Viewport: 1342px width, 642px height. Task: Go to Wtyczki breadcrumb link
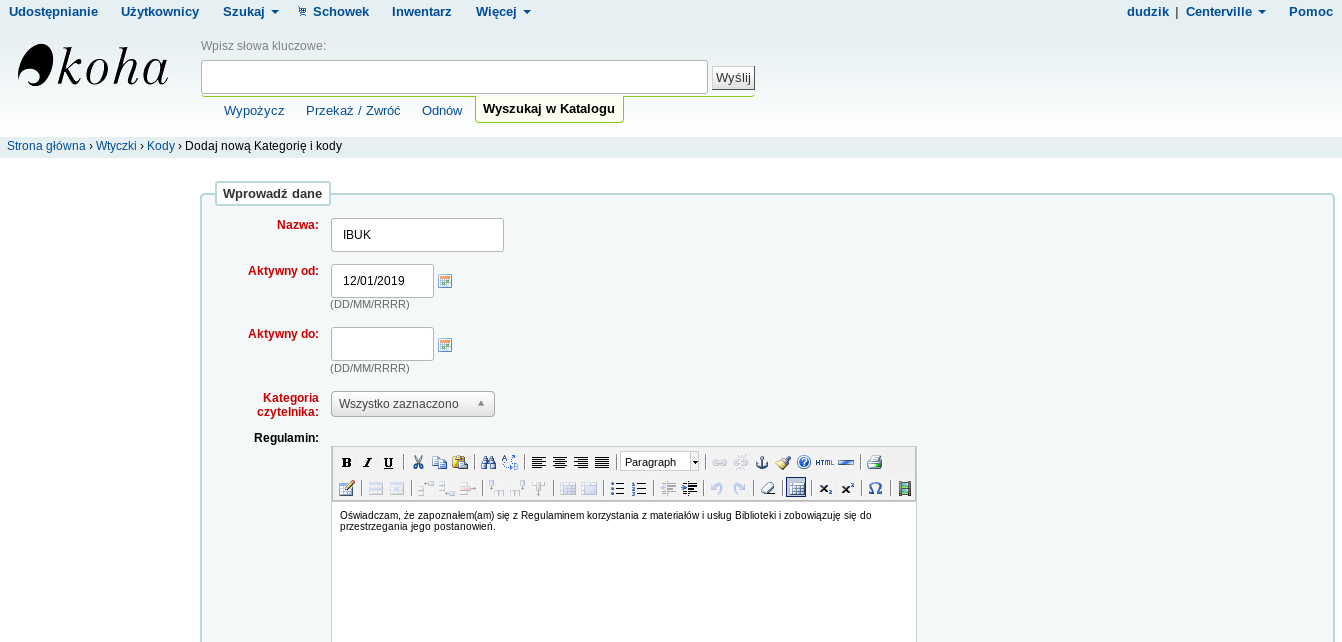116,146
